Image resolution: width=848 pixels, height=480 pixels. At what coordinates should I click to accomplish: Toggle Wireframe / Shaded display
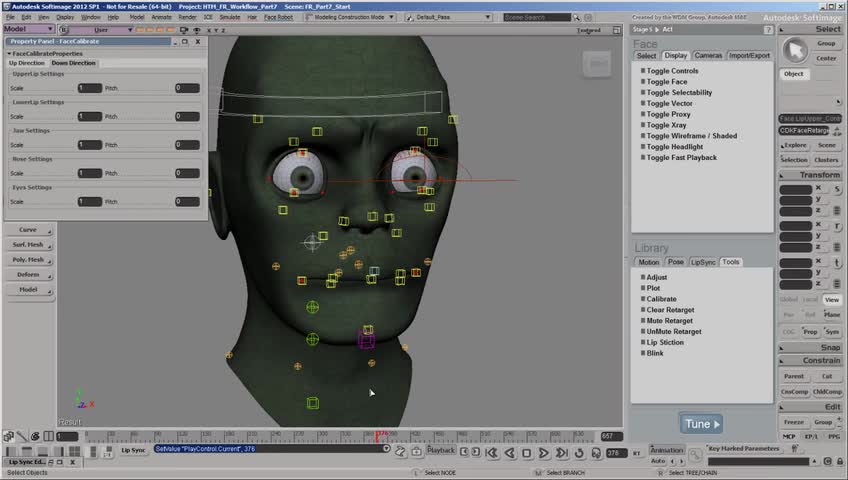691,136
